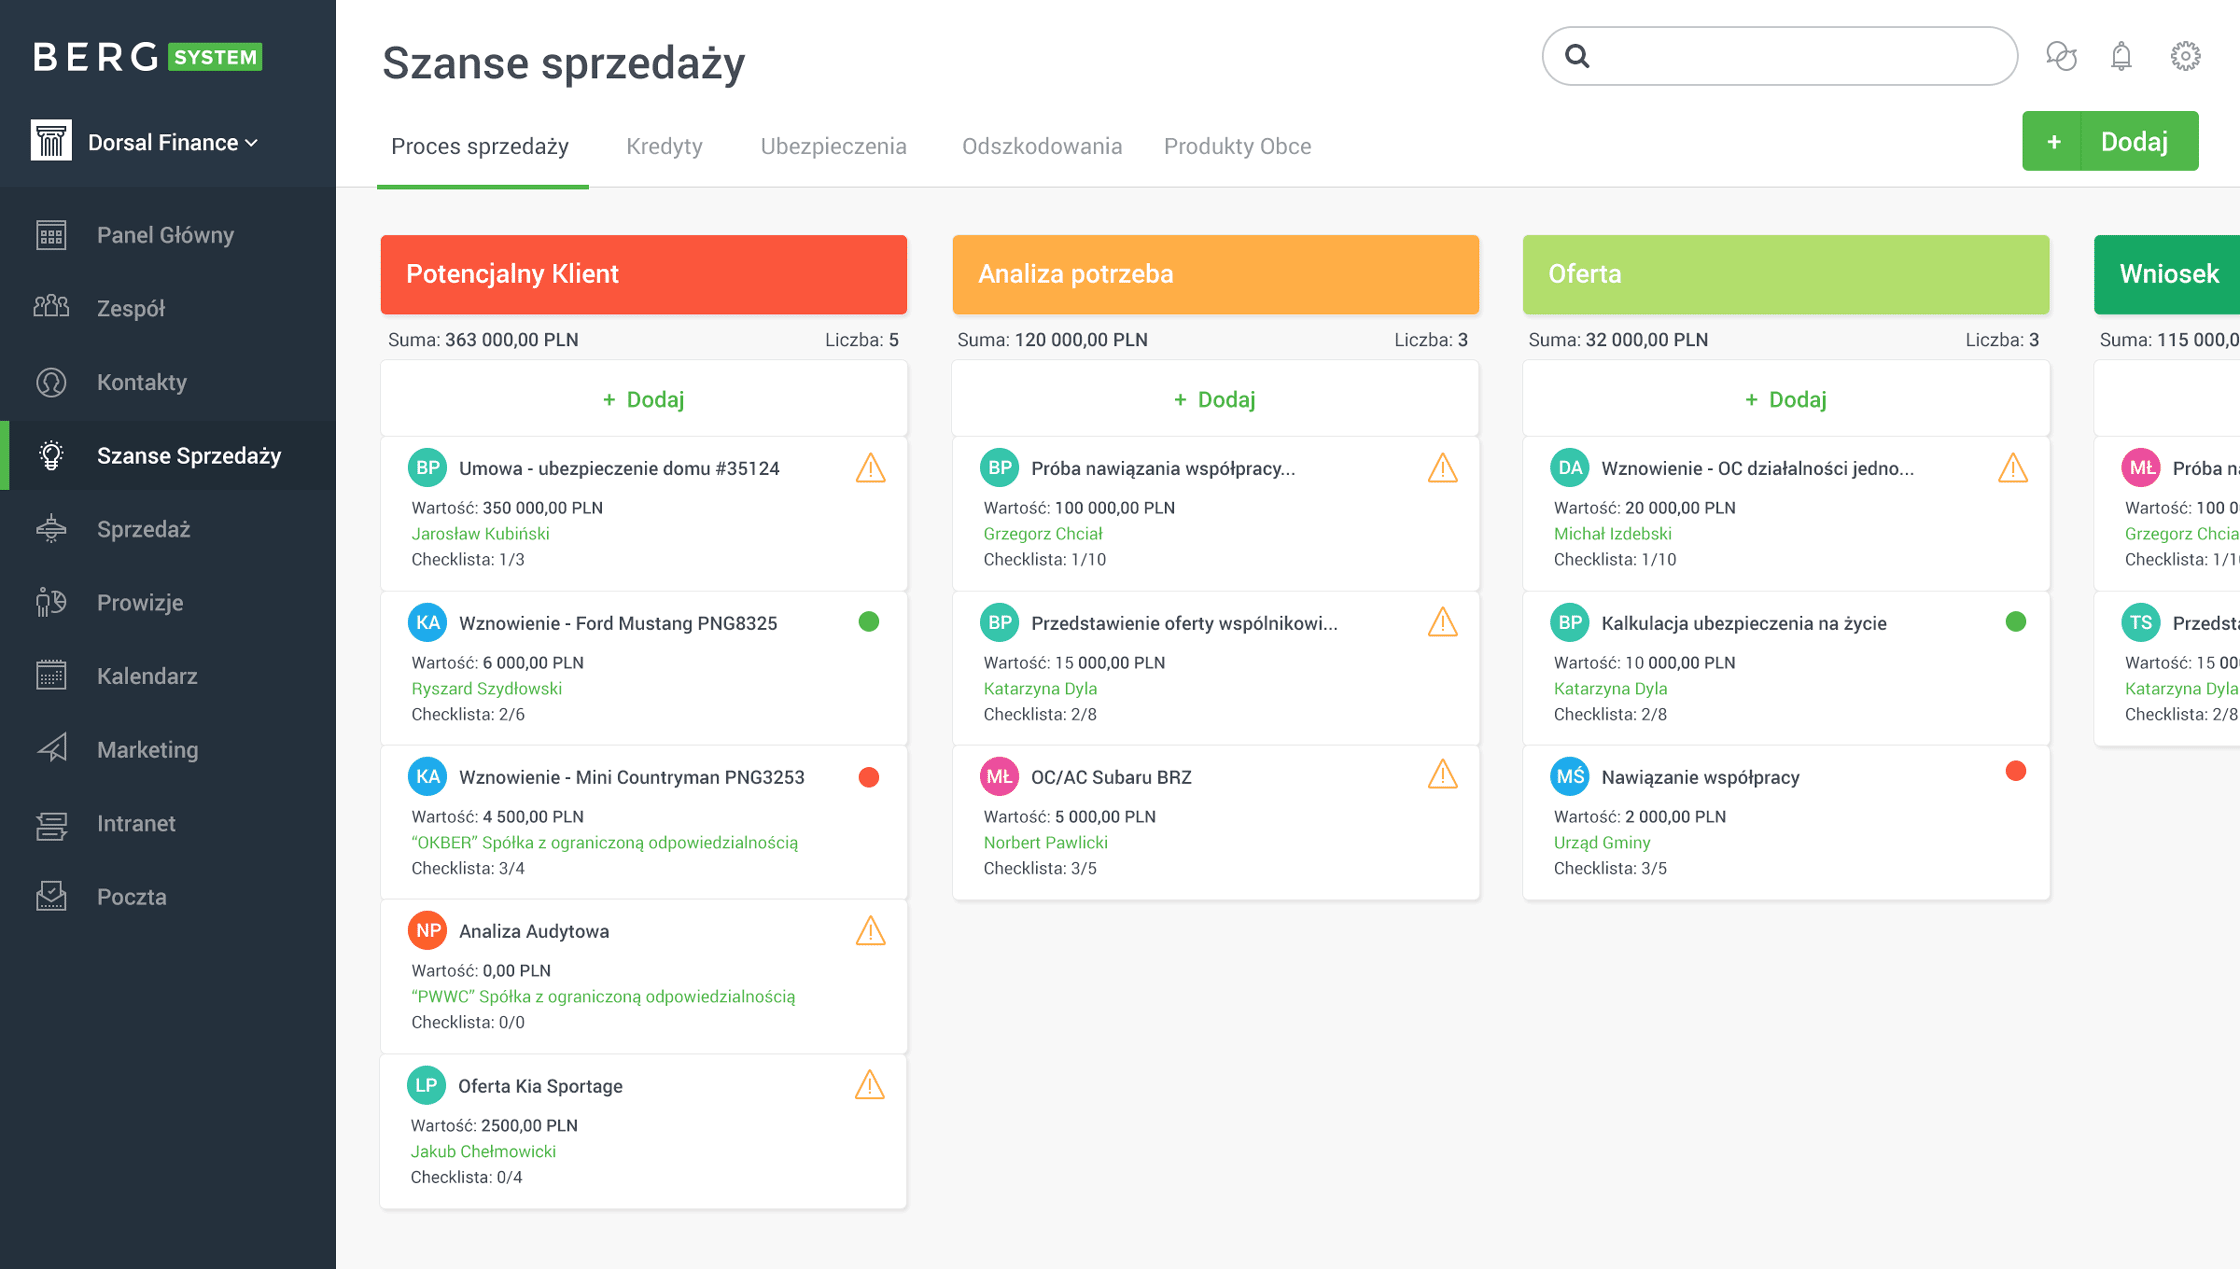
Task: Click the NP avatar on Analiza Audytowa
Action: tap(428, 931)
